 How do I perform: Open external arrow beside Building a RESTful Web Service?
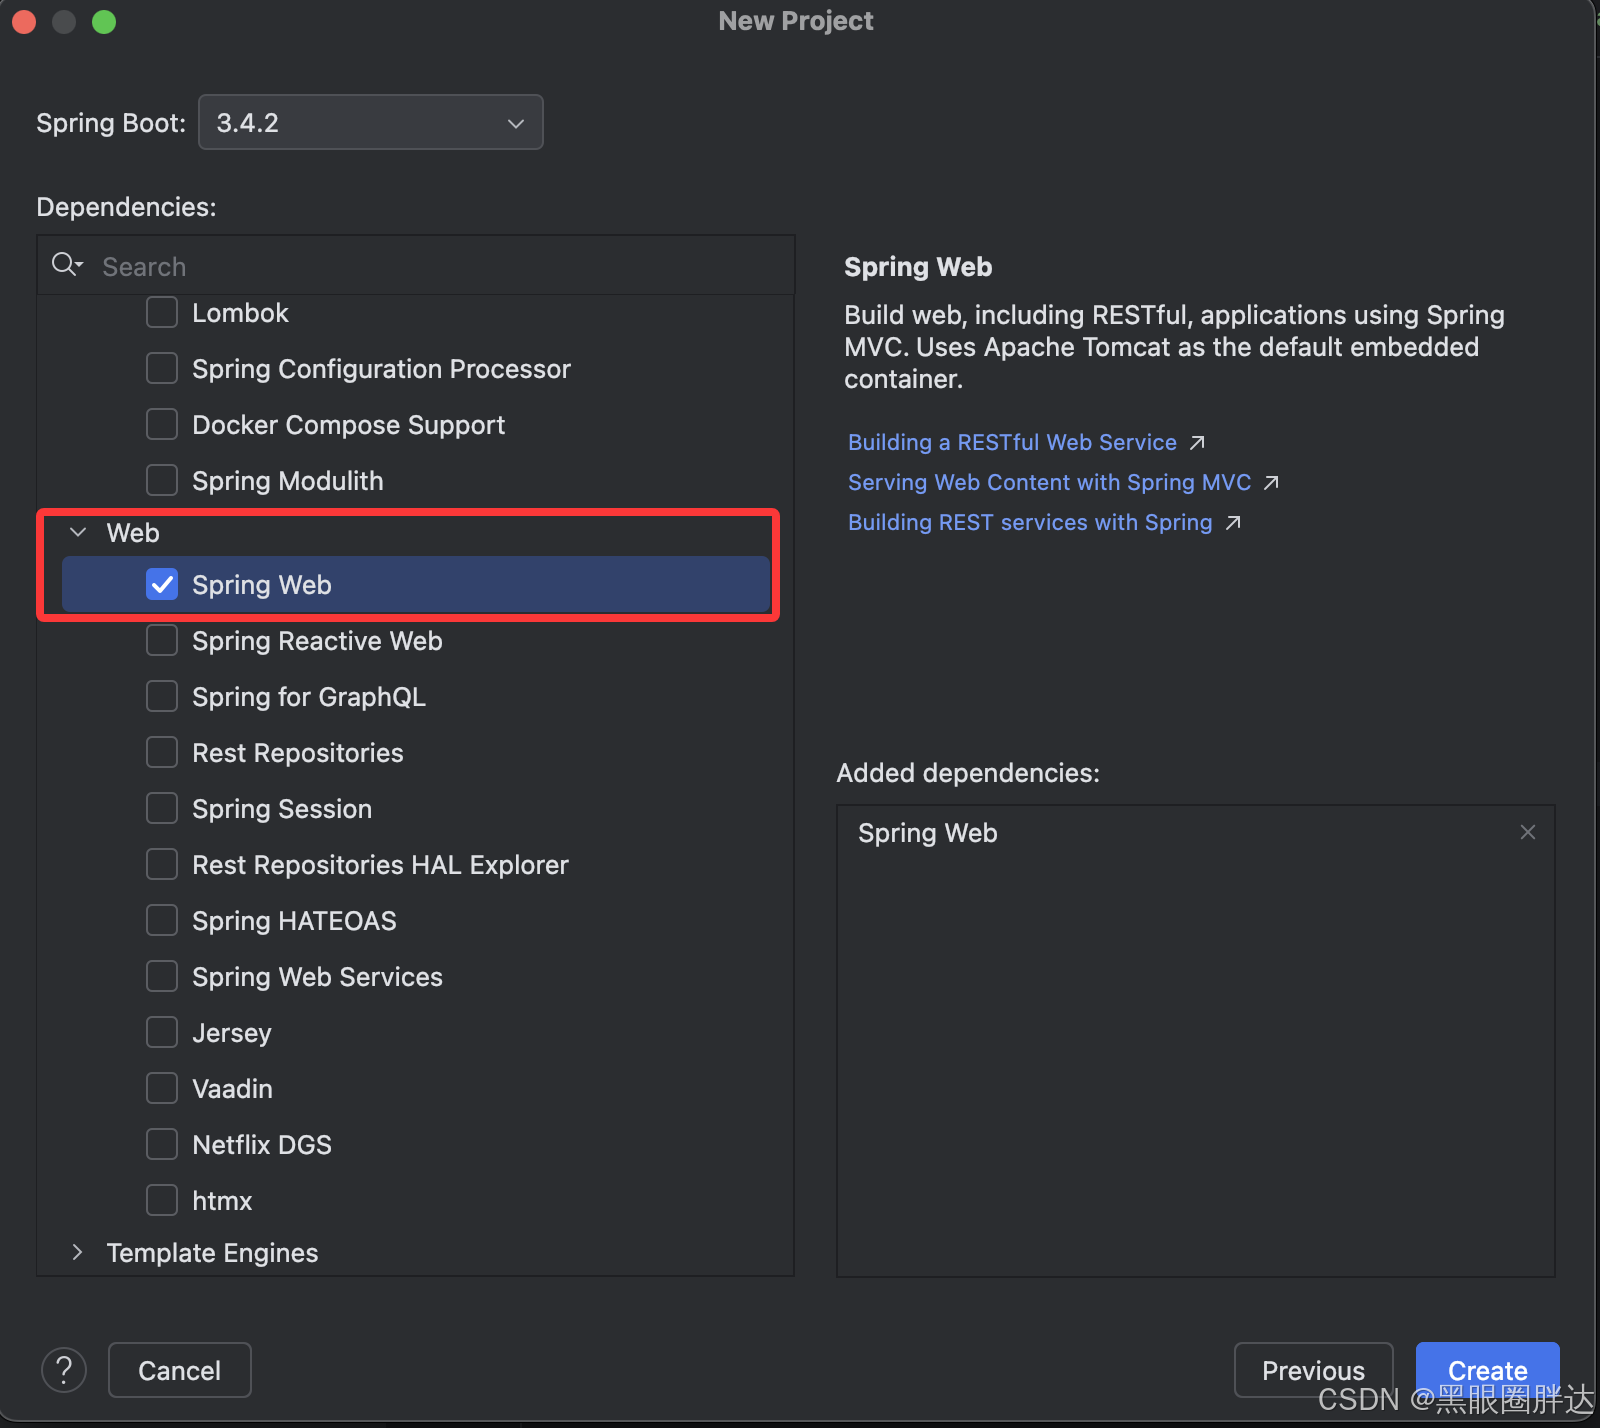tap(1197, 443)
